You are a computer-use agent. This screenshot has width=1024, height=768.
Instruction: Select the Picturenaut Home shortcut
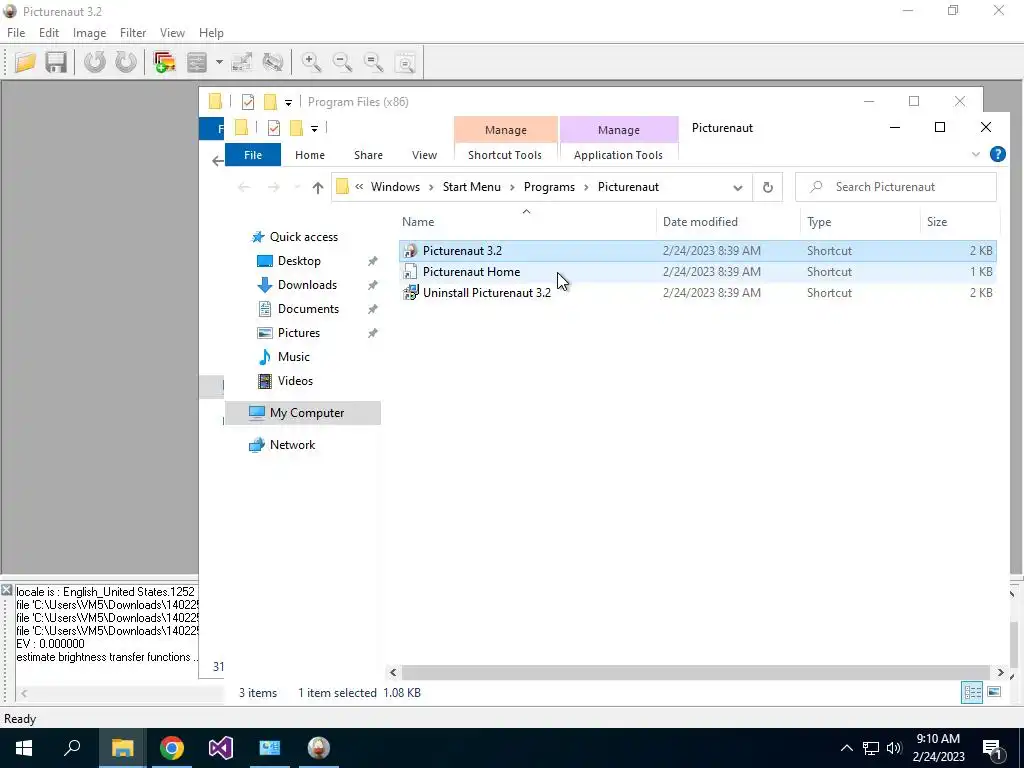tap(697, 272)
